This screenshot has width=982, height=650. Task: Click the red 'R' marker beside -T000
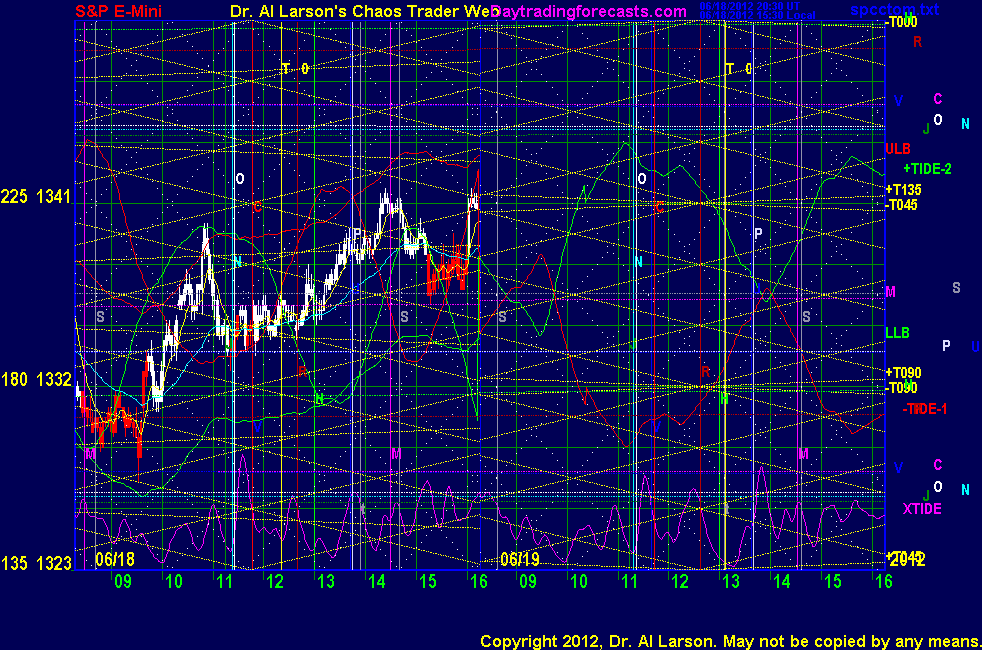pos(917,42)
